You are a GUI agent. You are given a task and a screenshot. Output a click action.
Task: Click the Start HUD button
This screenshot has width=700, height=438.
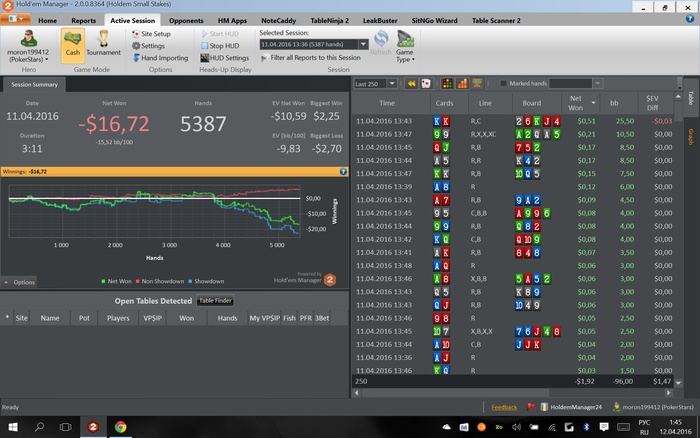pos(220,33)
